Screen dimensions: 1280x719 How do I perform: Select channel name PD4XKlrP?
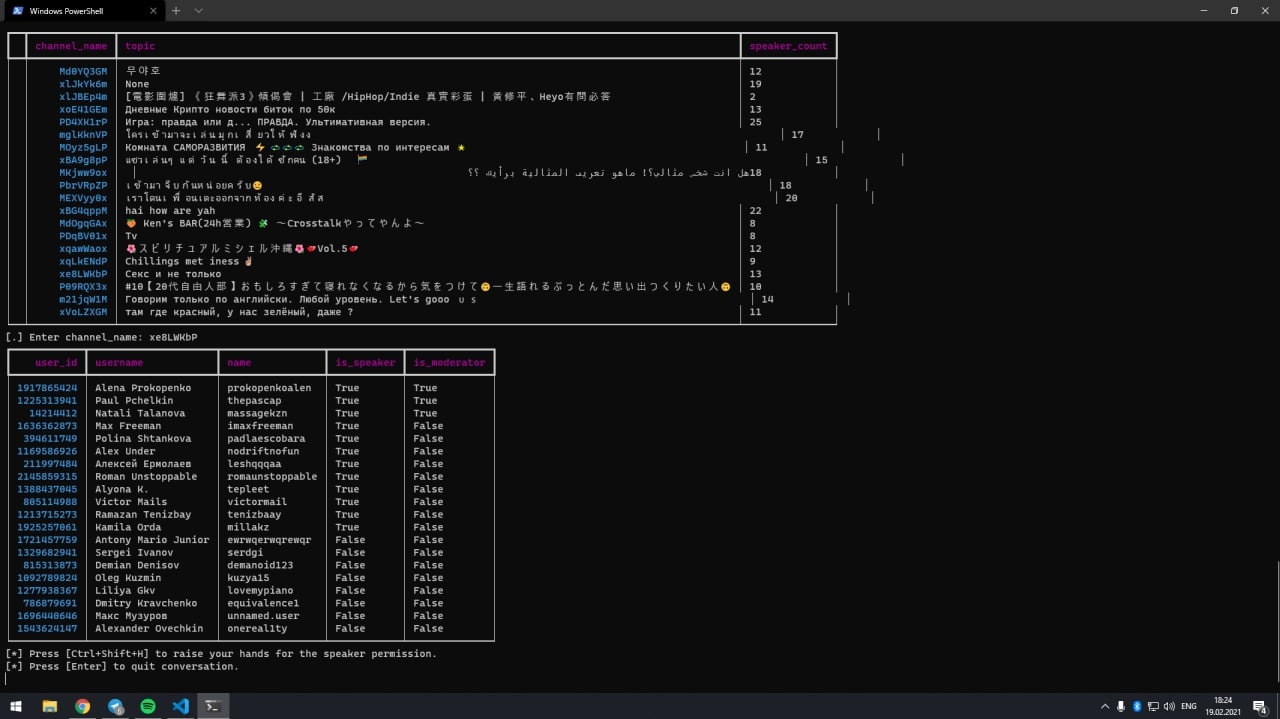(x=83, y=122)
